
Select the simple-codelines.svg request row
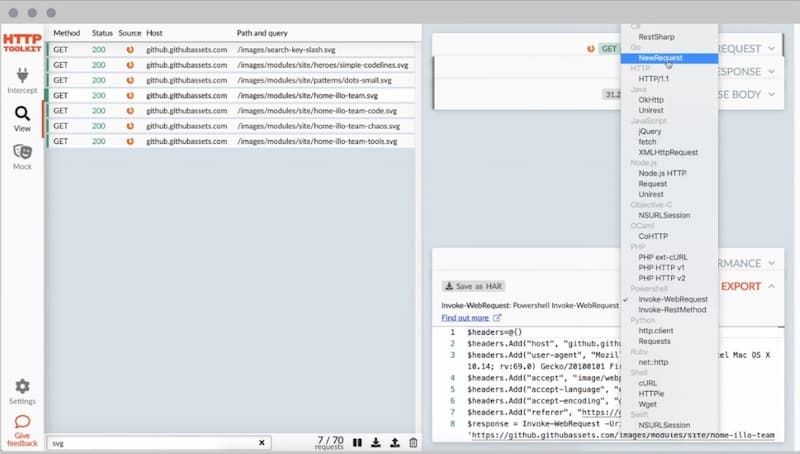[x=232, y=65]
